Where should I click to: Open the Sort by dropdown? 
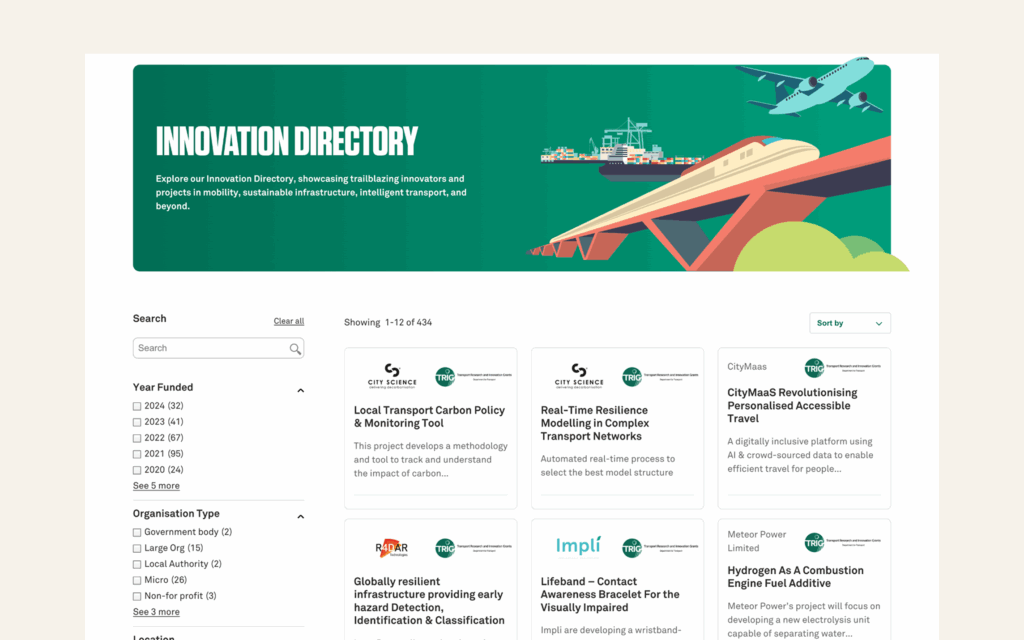[x=849, y=322]
